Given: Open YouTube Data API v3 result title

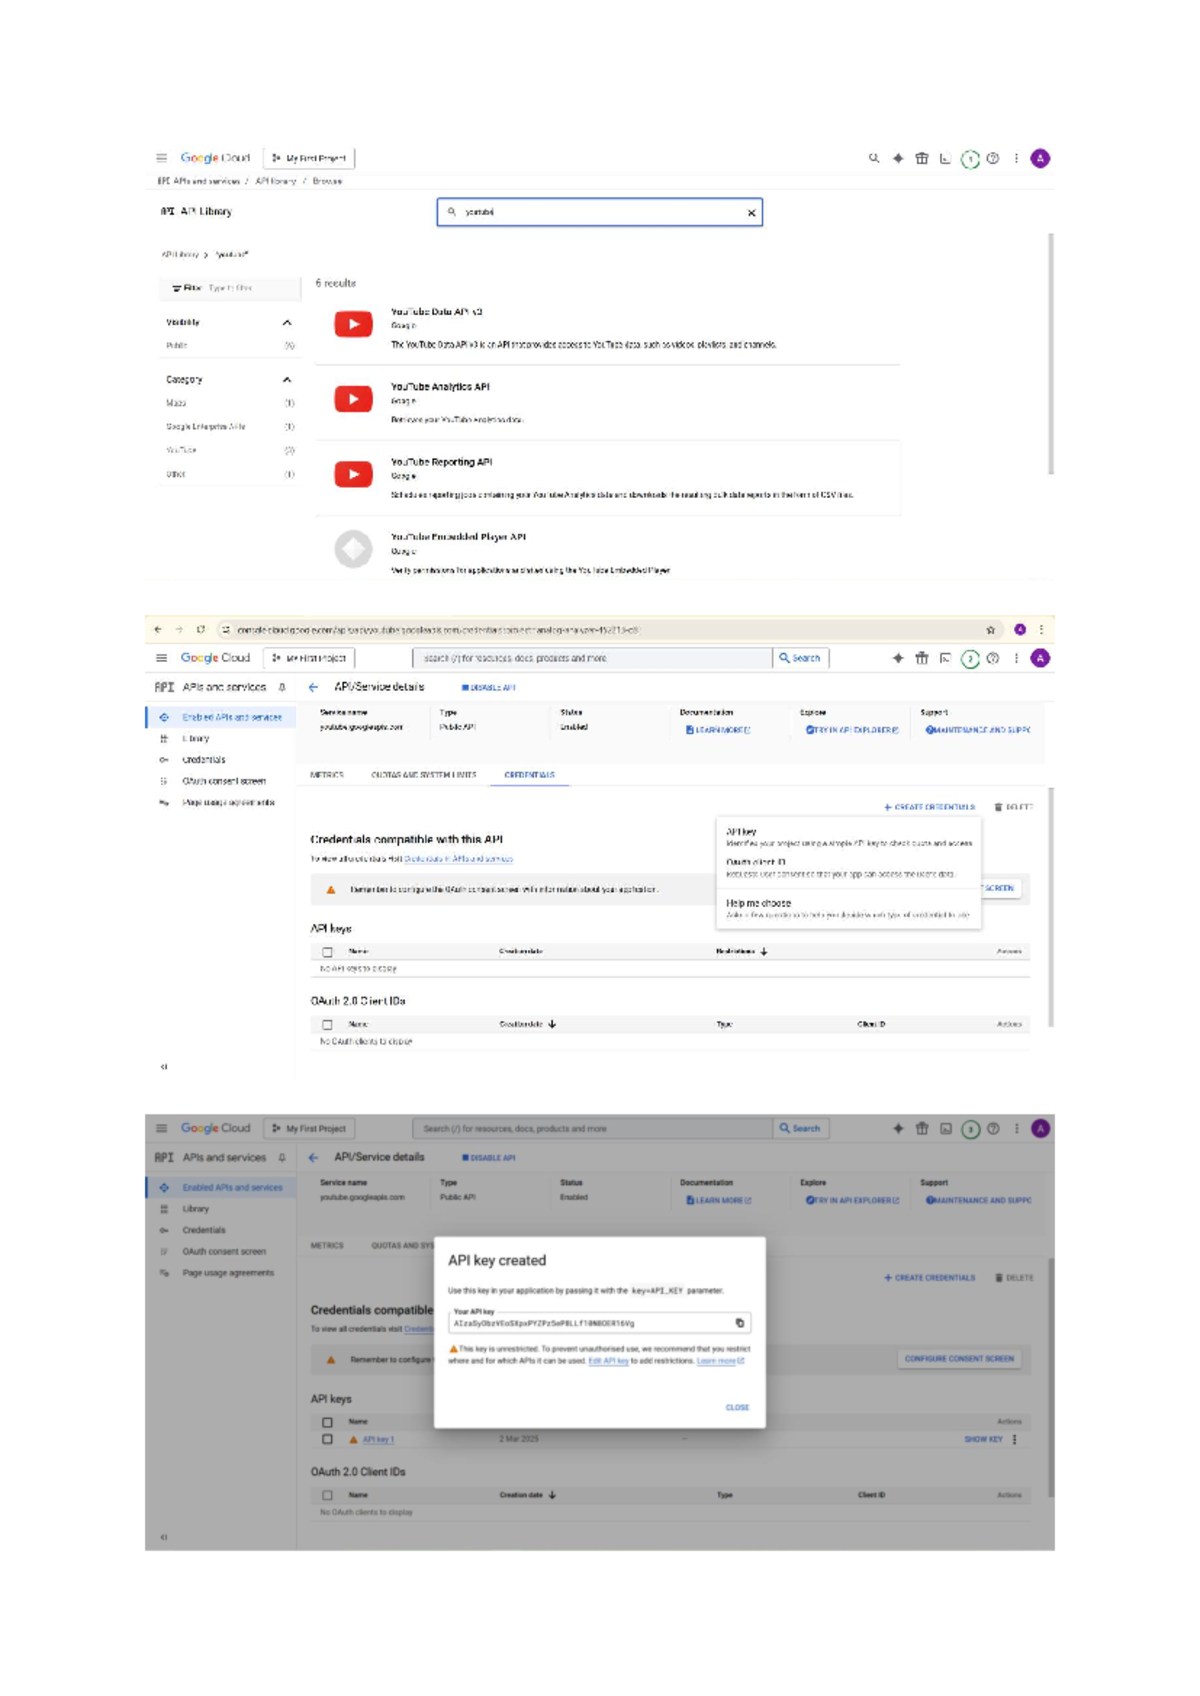Looking at the screenshot, I should (436, 312).
